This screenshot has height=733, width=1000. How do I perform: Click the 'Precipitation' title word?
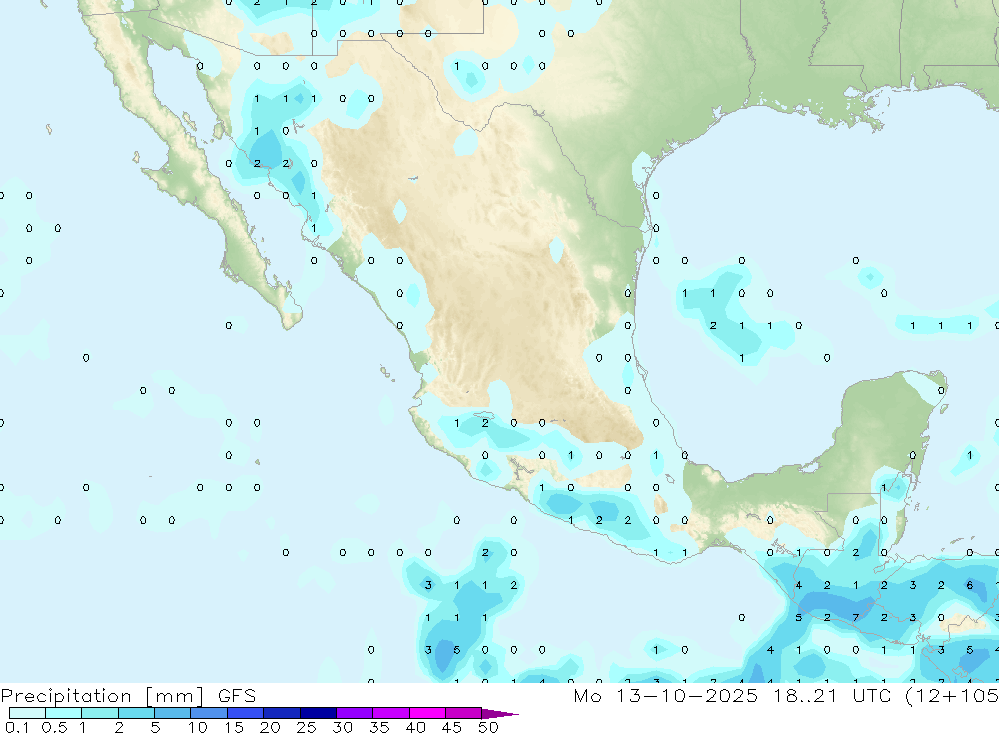(x=66, y=696)
